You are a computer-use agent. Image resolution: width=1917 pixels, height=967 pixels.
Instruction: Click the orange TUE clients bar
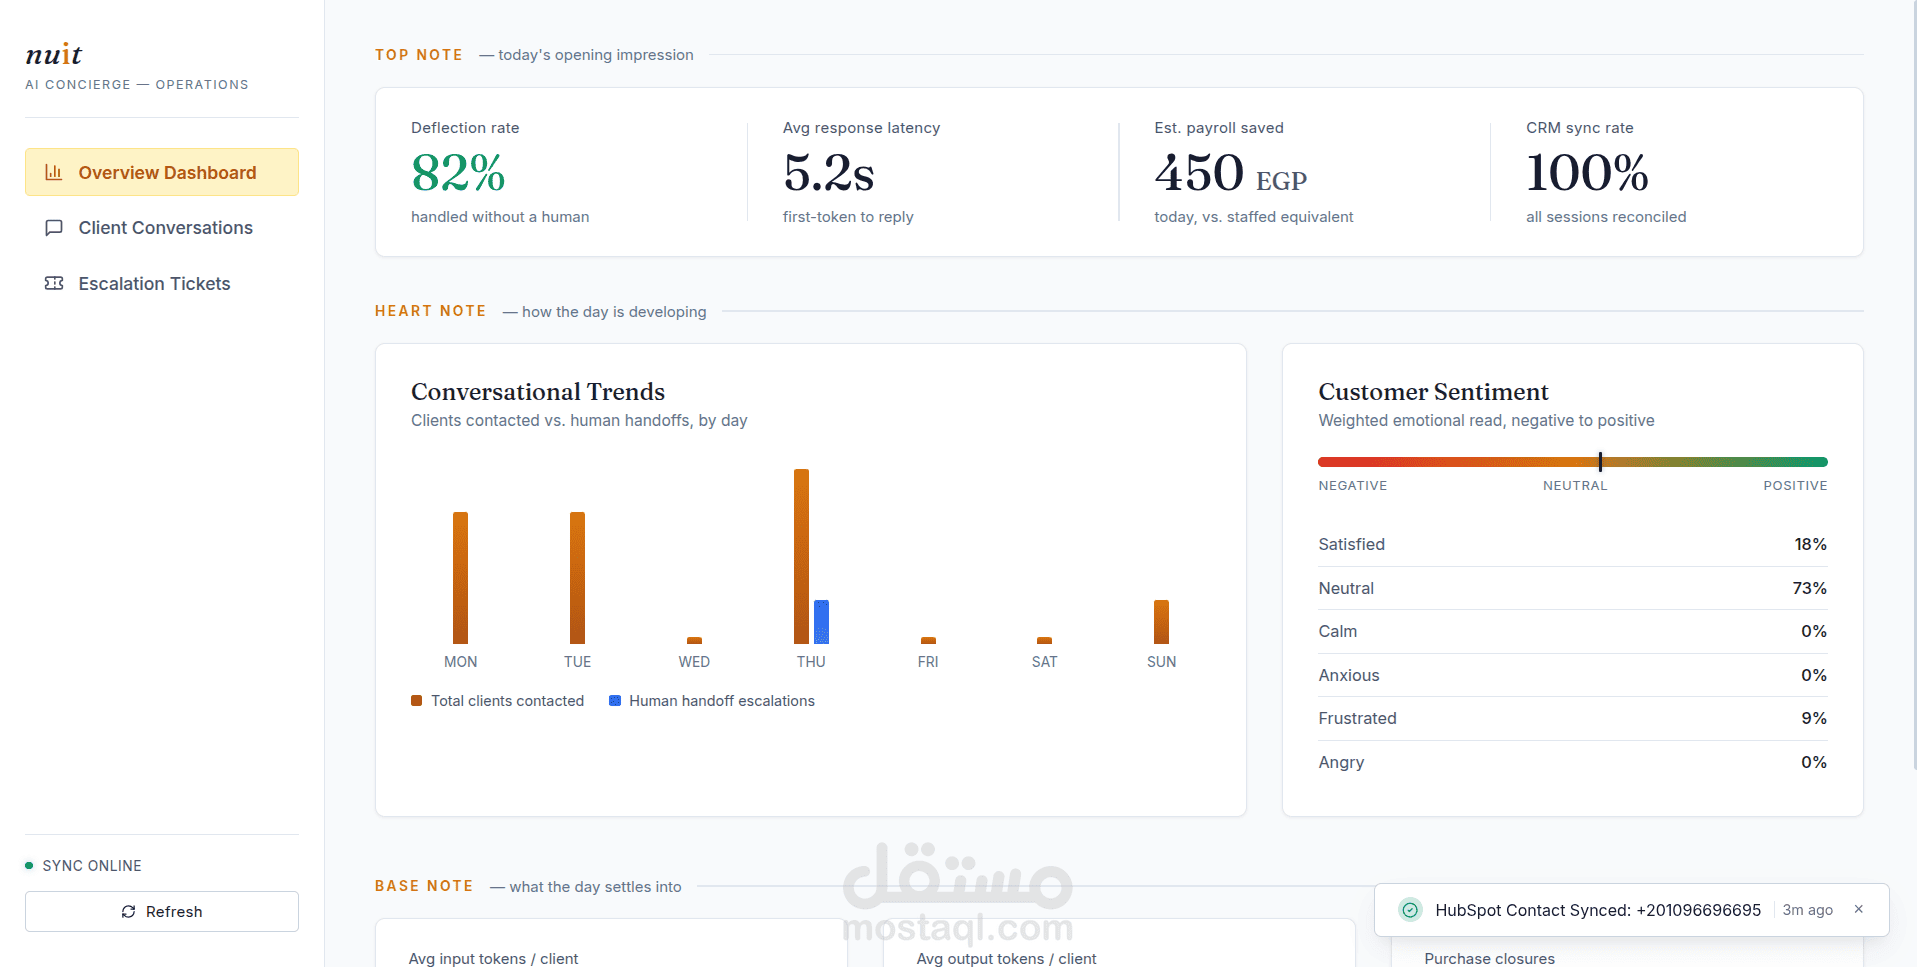pyautogui.click(x=577, y=578)
